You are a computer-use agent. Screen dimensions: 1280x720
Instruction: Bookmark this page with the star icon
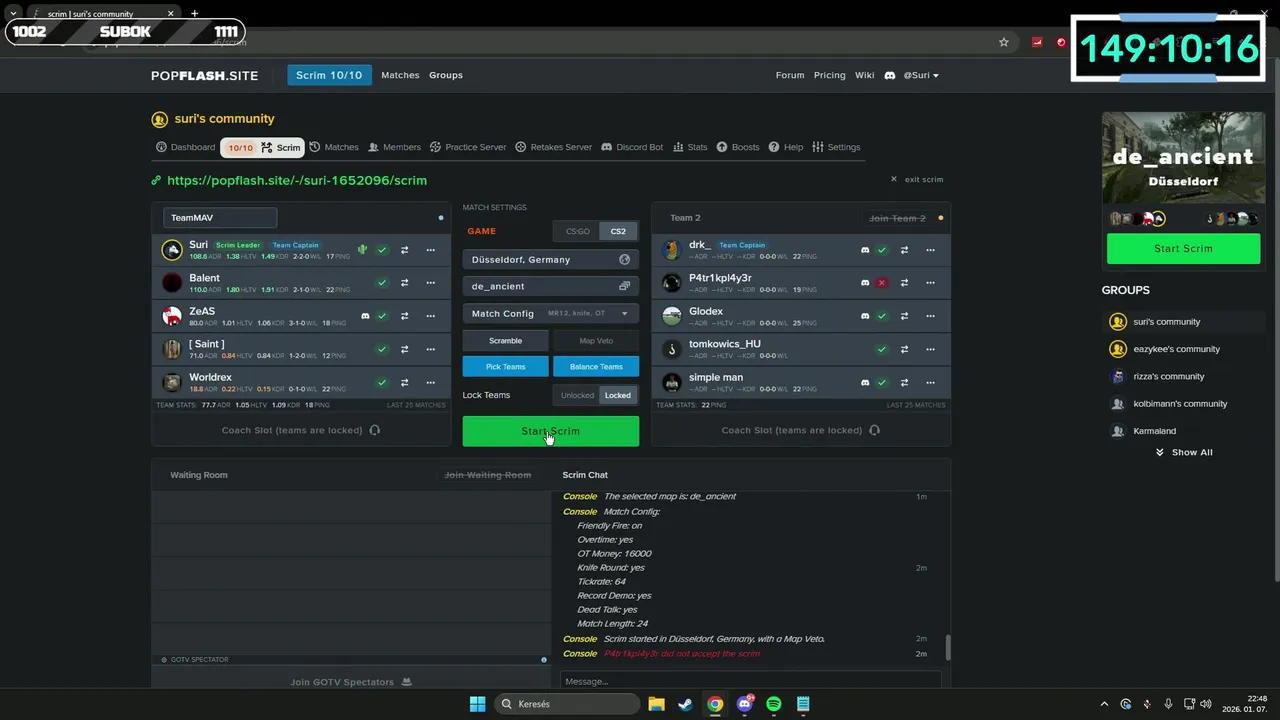(x=1003, y=42)
